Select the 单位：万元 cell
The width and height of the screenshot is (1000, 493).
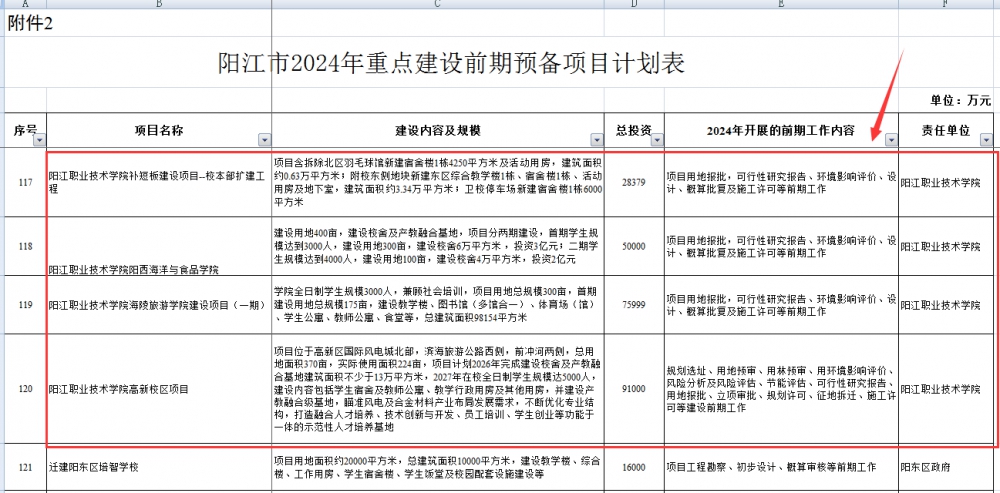960,100
